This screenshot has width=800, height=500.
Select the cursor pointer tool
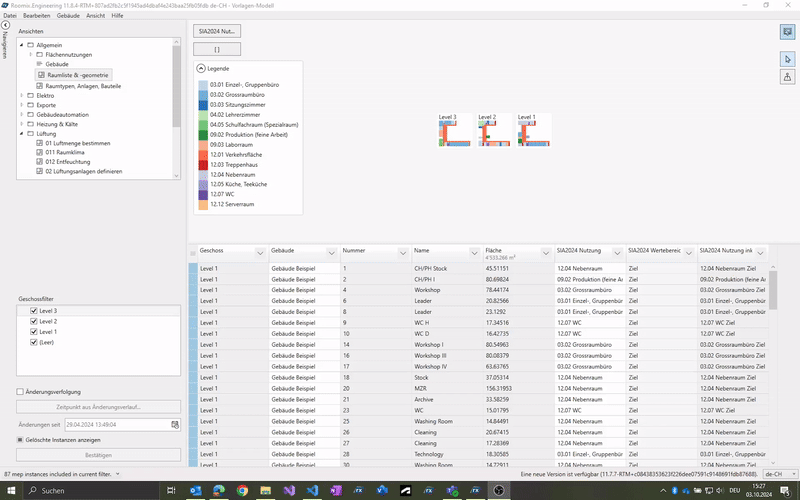[787, 59]
